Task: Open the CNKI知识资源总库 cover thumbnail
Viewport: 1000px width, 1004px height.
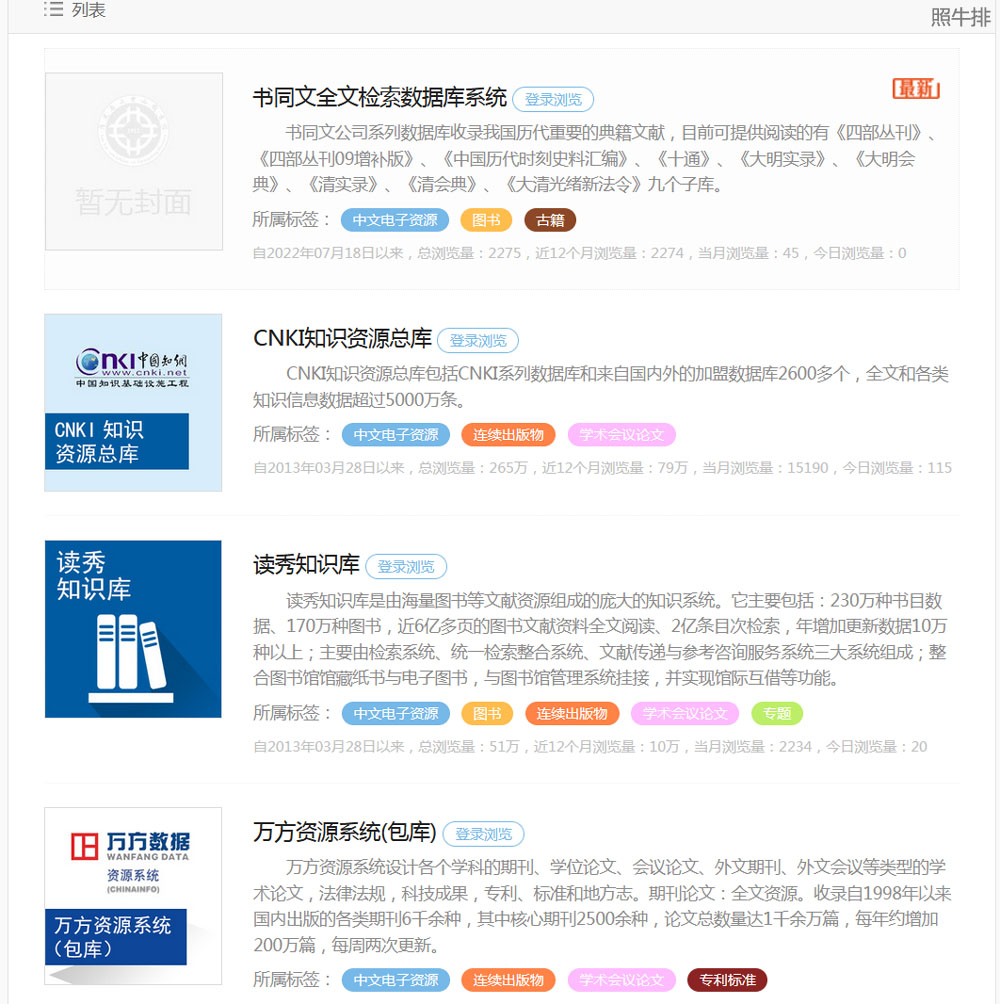Action: pos(133,403)
